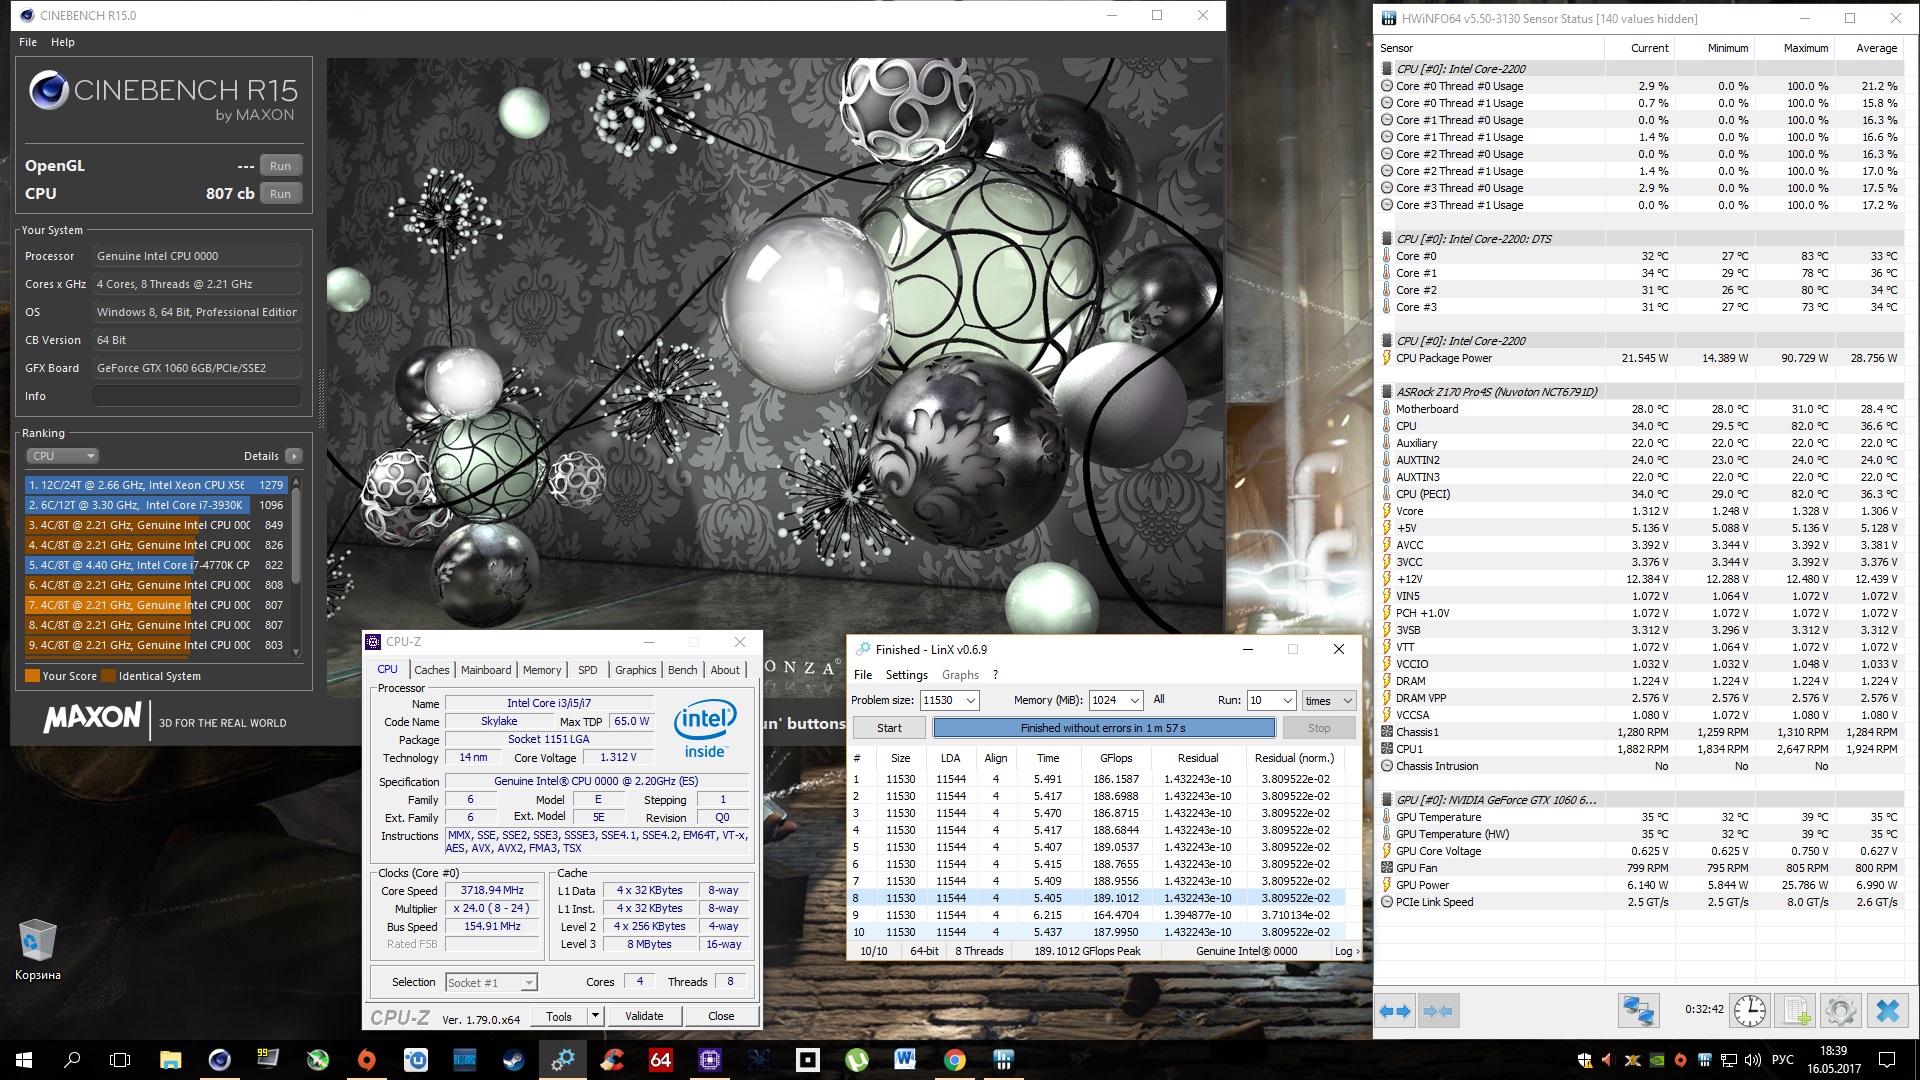
Task: Click the orange 'Your Score' legend swatch
Action: (32, 676)
